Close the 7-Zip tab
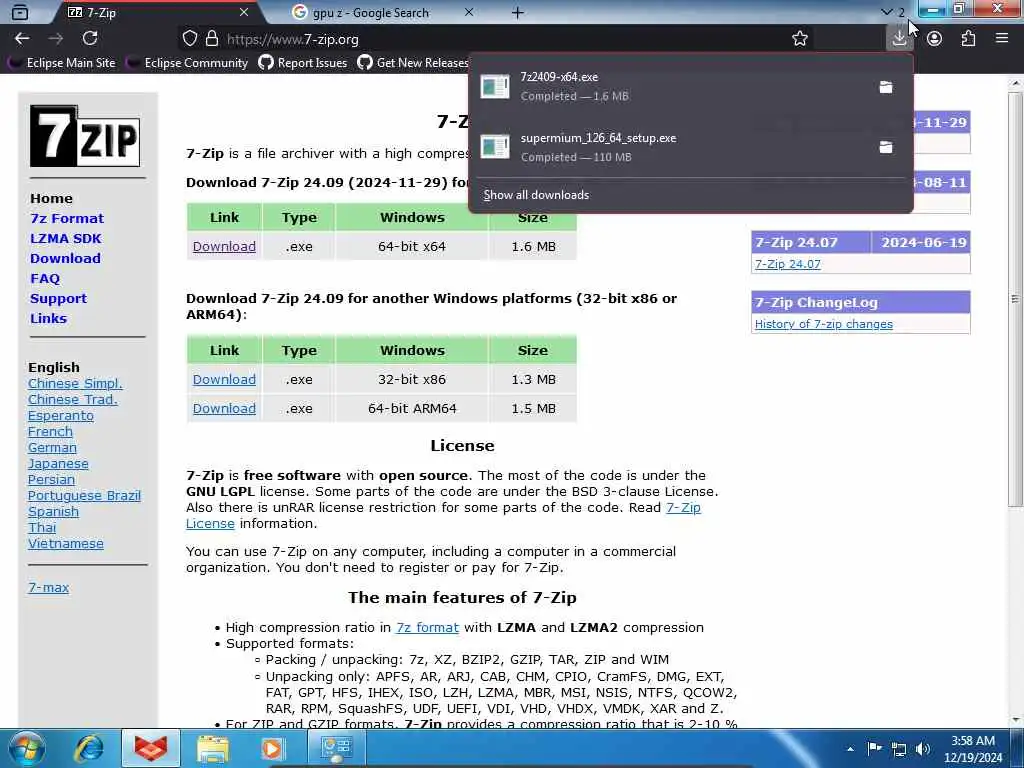 [244, 12]
